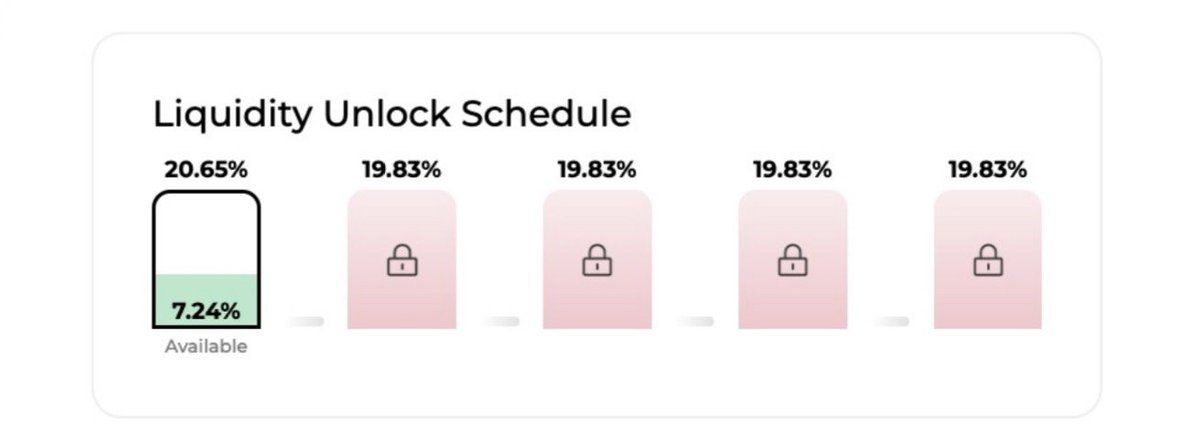Select the padlock icon in the third bar
The height and width of the screenshot is (448, 1200).
coord(597,262)
